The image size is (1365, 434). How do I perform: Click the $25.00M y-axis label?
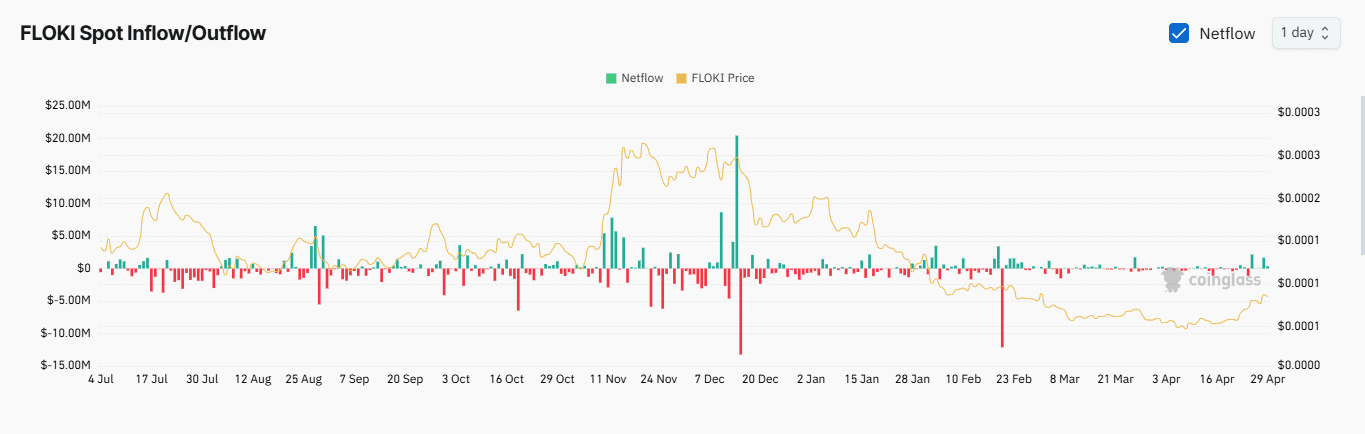(67, 105)
